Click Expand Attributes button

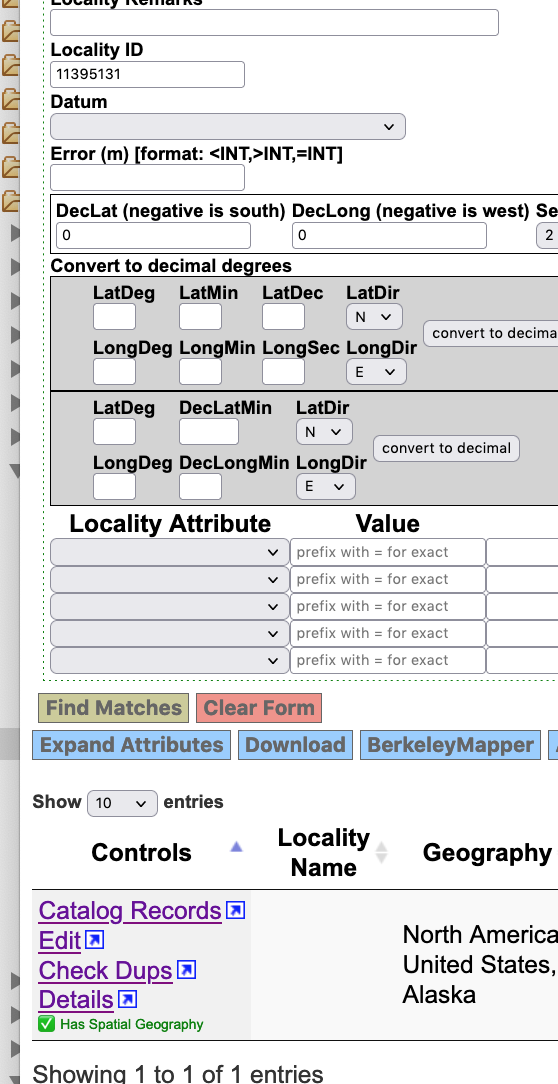(131, 745)
